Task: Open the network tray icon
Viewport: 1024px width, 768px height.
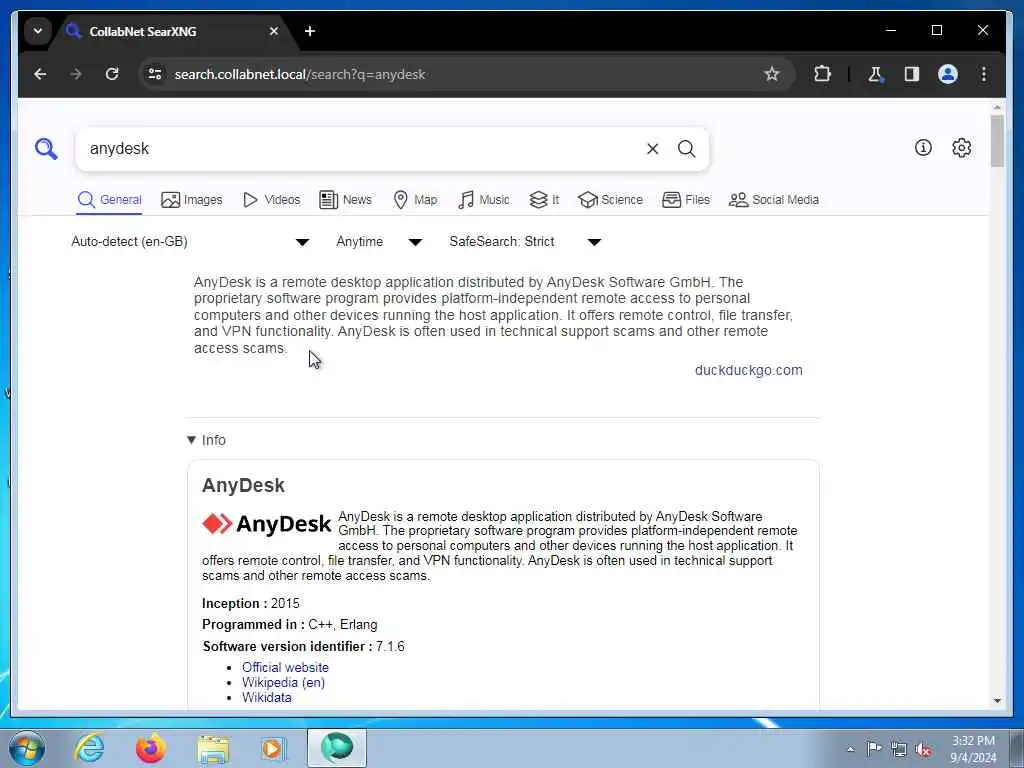Action: pyautogui.click(x=899, y=749)
